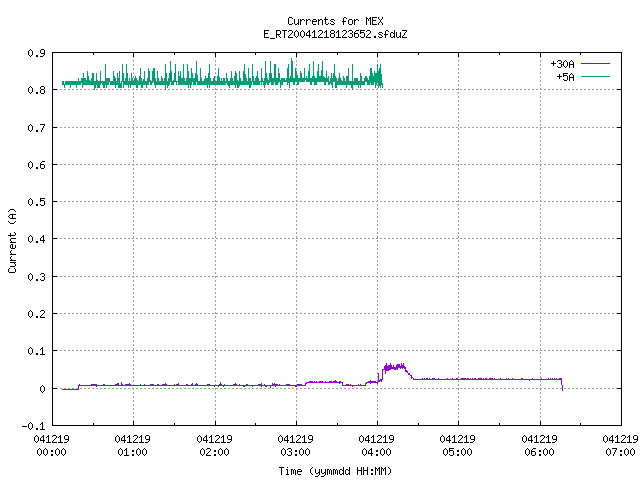Click the '+30A' legend label

[x=562, y=64]
